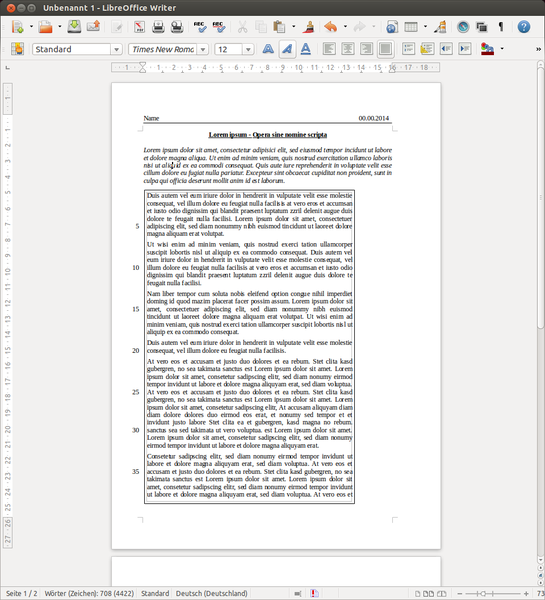Change language 'Deutsch (Deutschland)' in the status bar
This screenshot has width=545, height=600.
212,593
